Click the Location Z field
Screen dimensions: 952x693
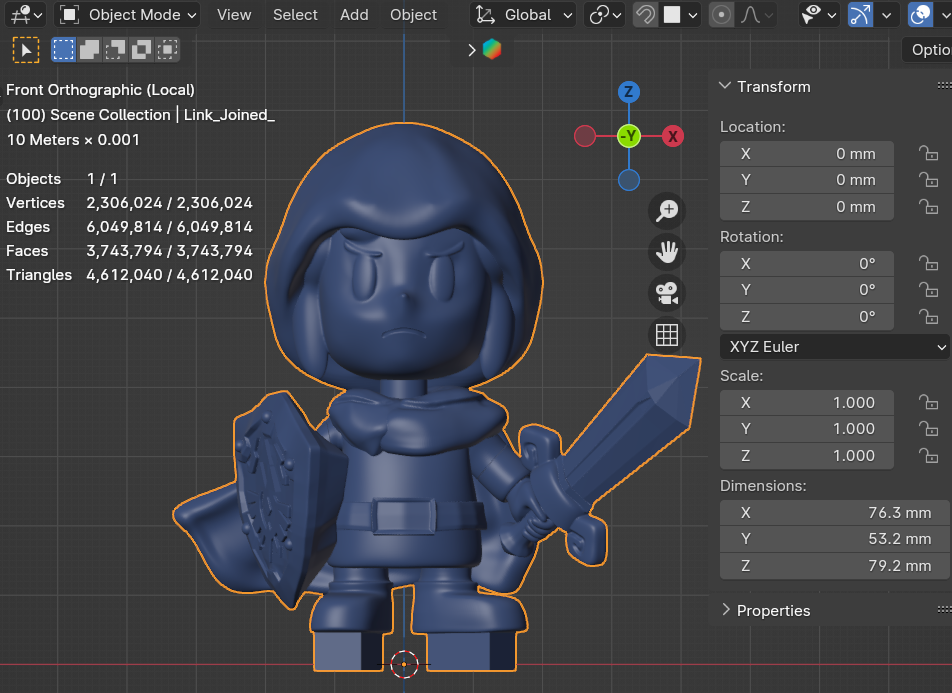[806, 207]
